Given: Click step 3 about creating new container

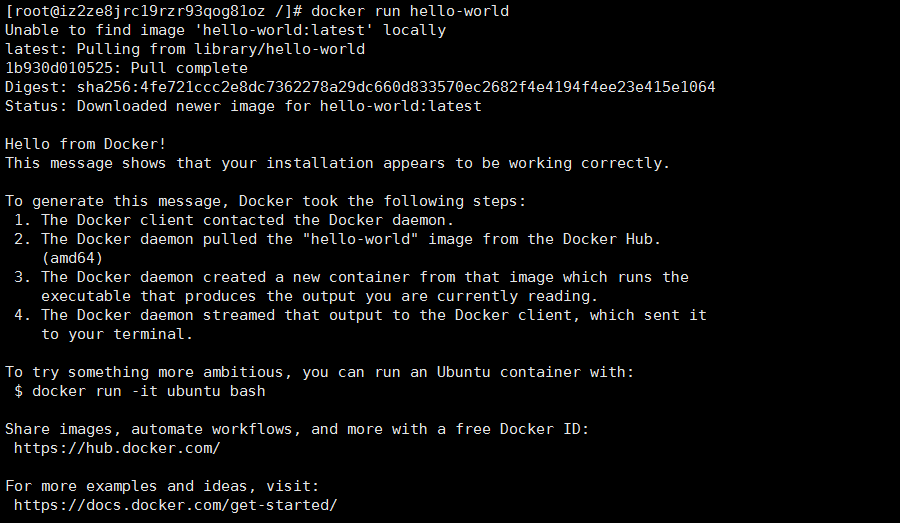Looking at the screenshot, I should click(x=351, y=286).
